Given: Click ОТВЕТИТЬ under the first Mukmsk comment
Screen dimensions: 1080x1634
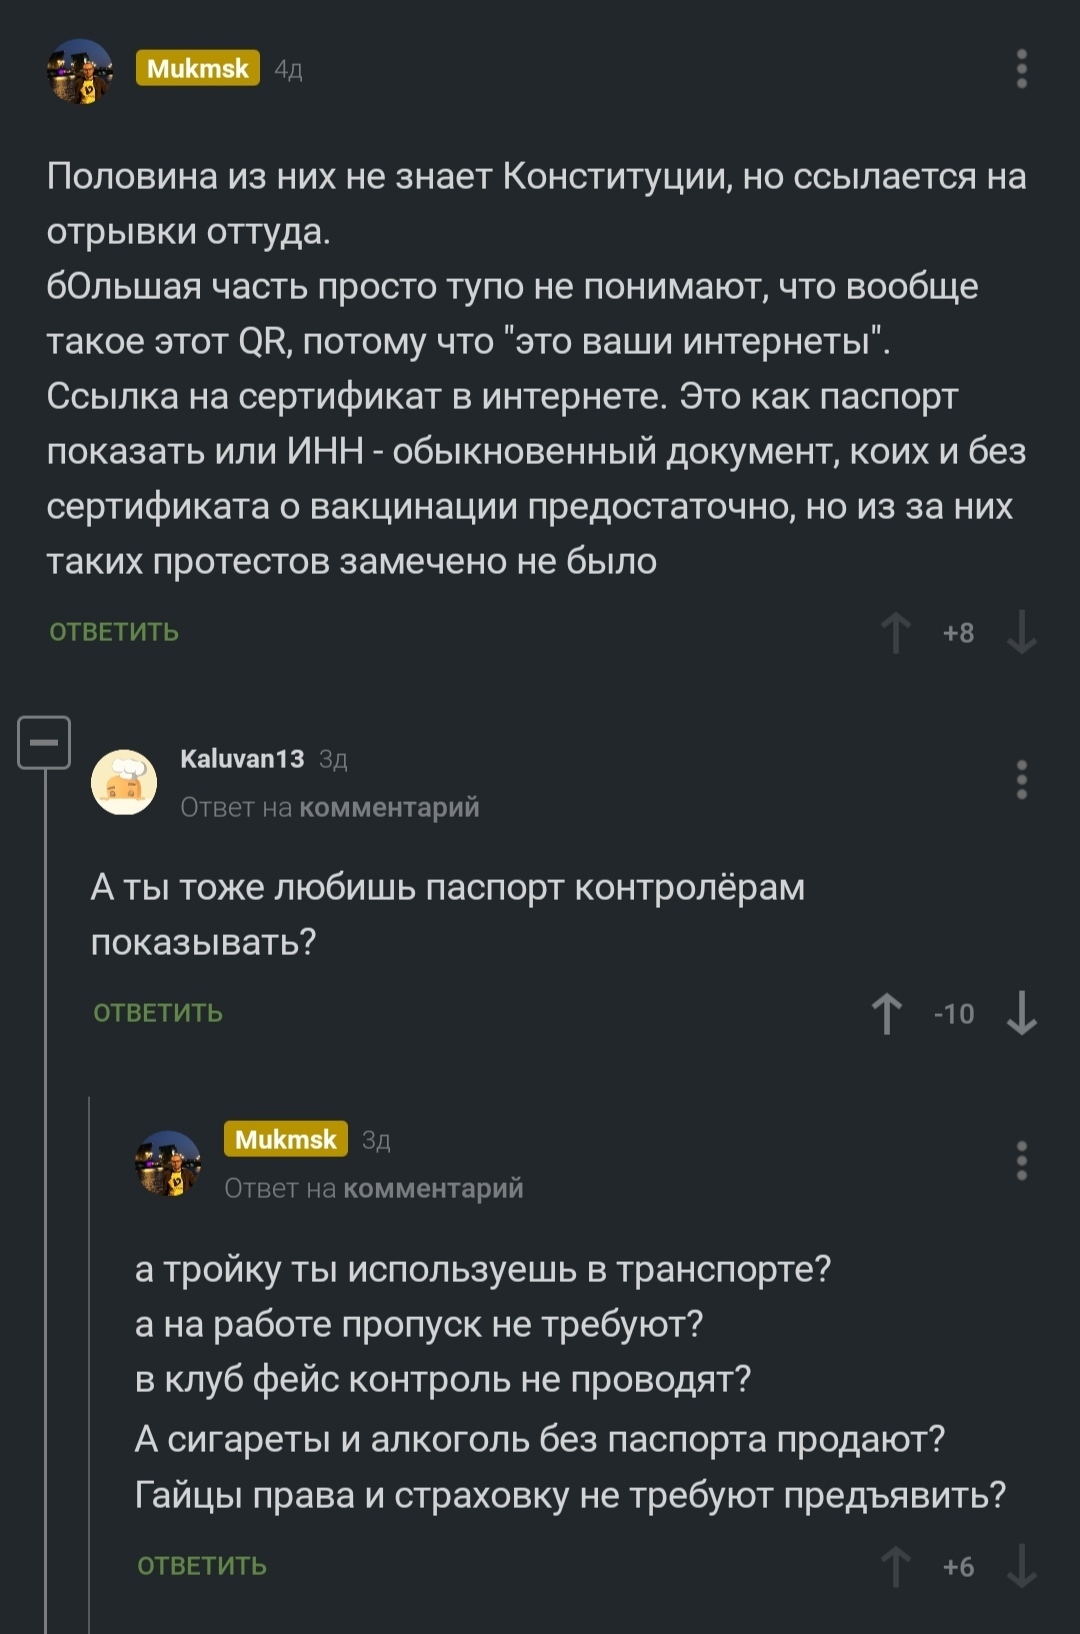Looking at the screenshot, I should pos(114,632).
